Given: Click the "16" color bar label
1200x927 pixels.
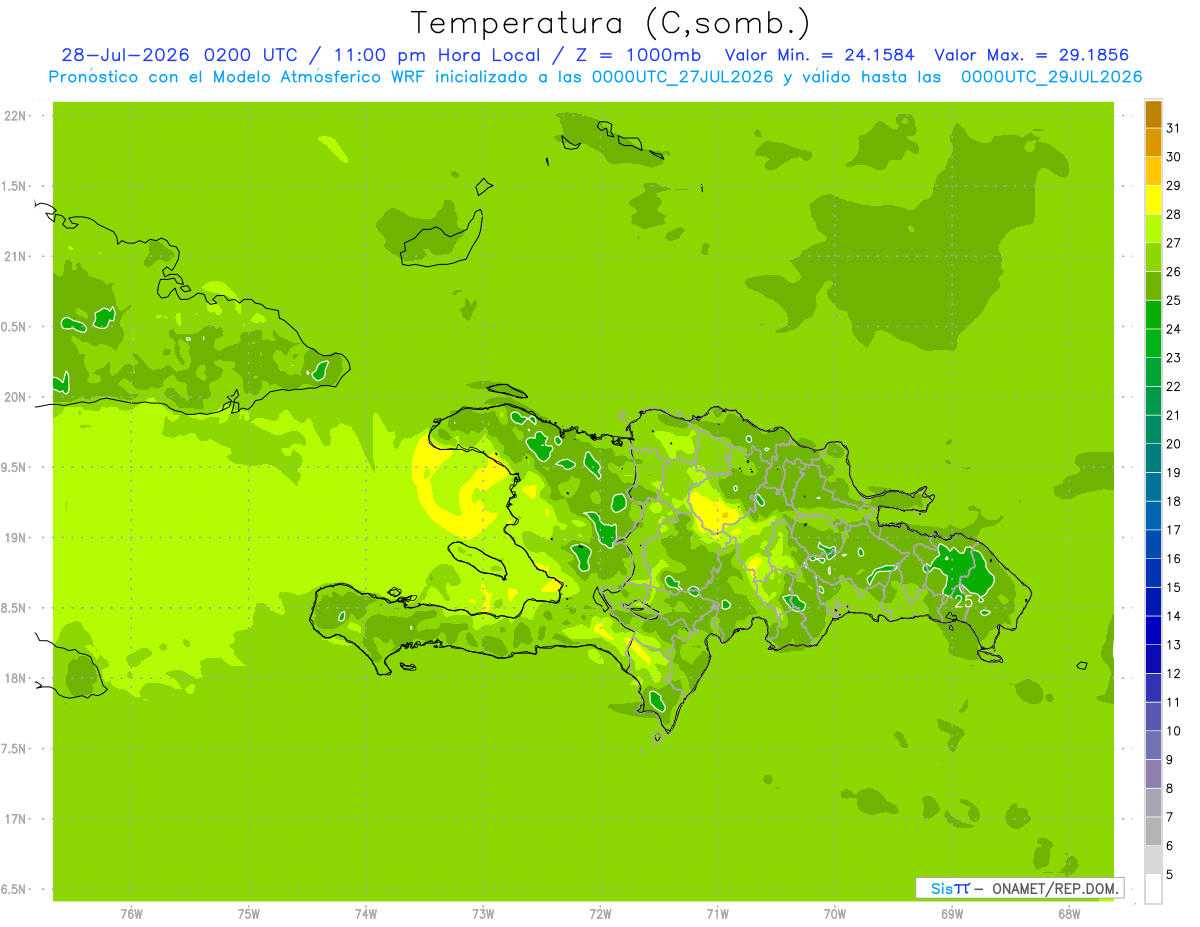Looking at the screenshot, I should [x=1174, y=559].
